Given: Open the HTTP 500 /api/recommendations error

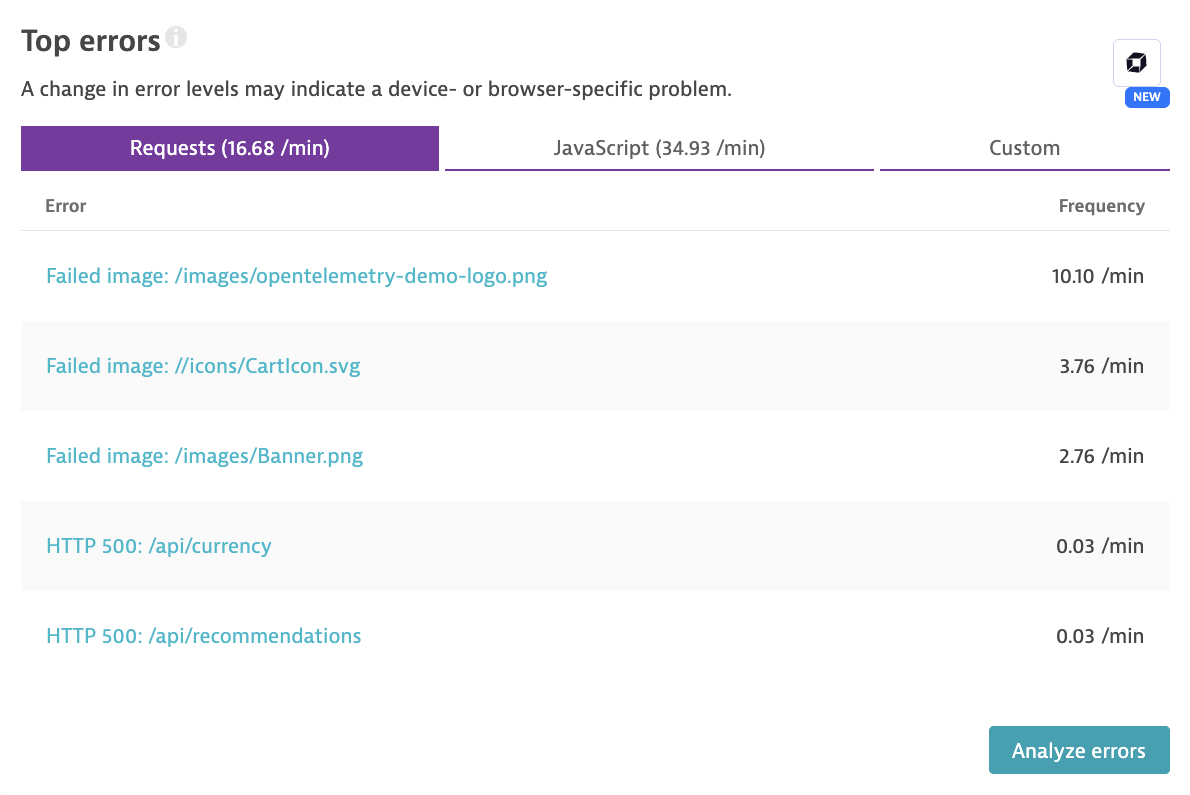Looking at the screenshot, I should point(203,636).
